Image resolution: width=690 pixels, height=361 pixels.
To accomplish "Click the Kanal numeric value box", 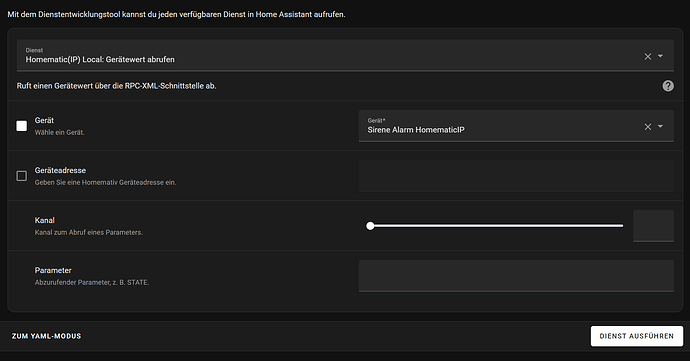I will click(x=653, y=226).
